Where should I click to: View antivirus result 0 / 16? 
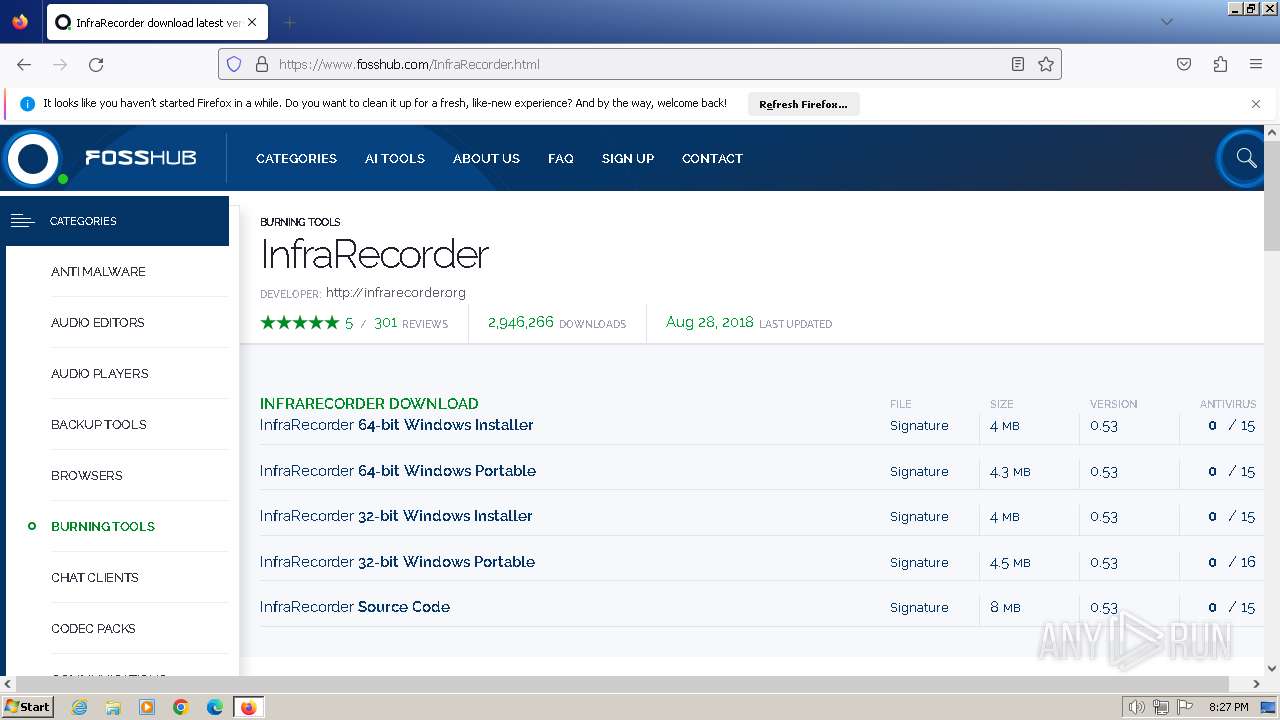1231,562
